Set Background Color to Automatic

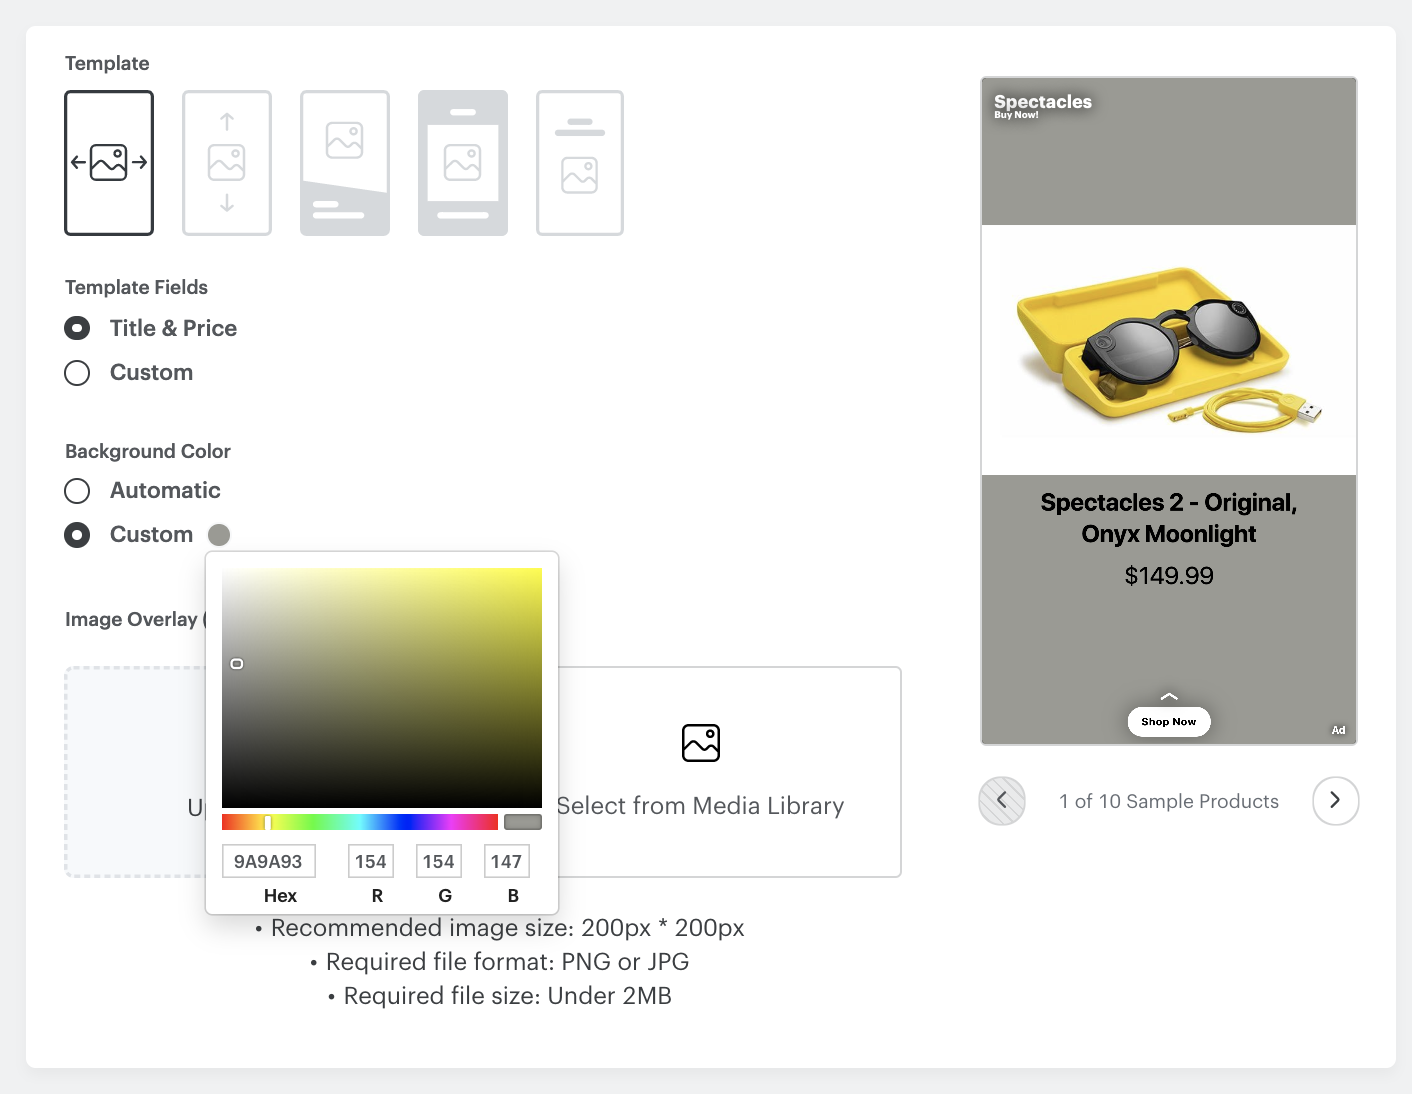77,491
